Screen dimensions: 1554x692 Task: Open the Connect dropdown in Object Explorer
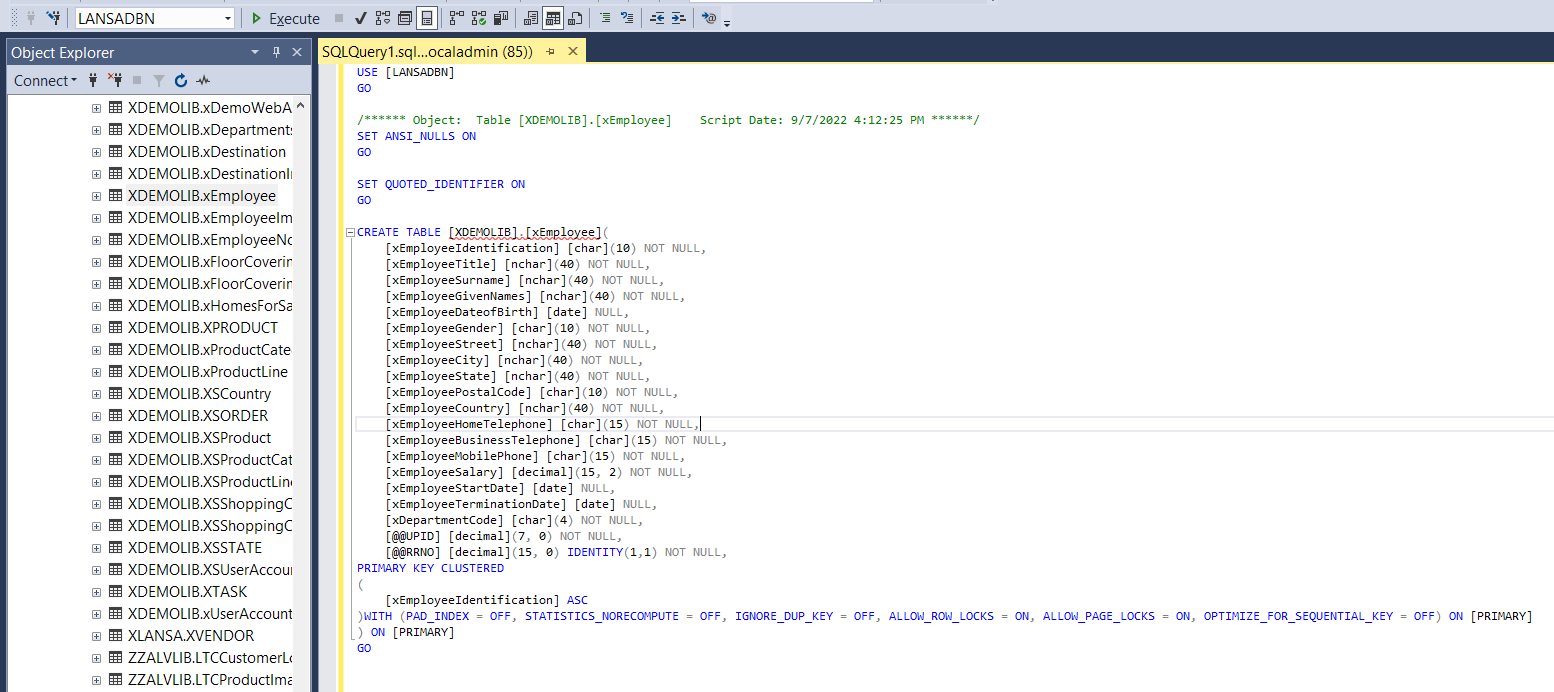45,80
